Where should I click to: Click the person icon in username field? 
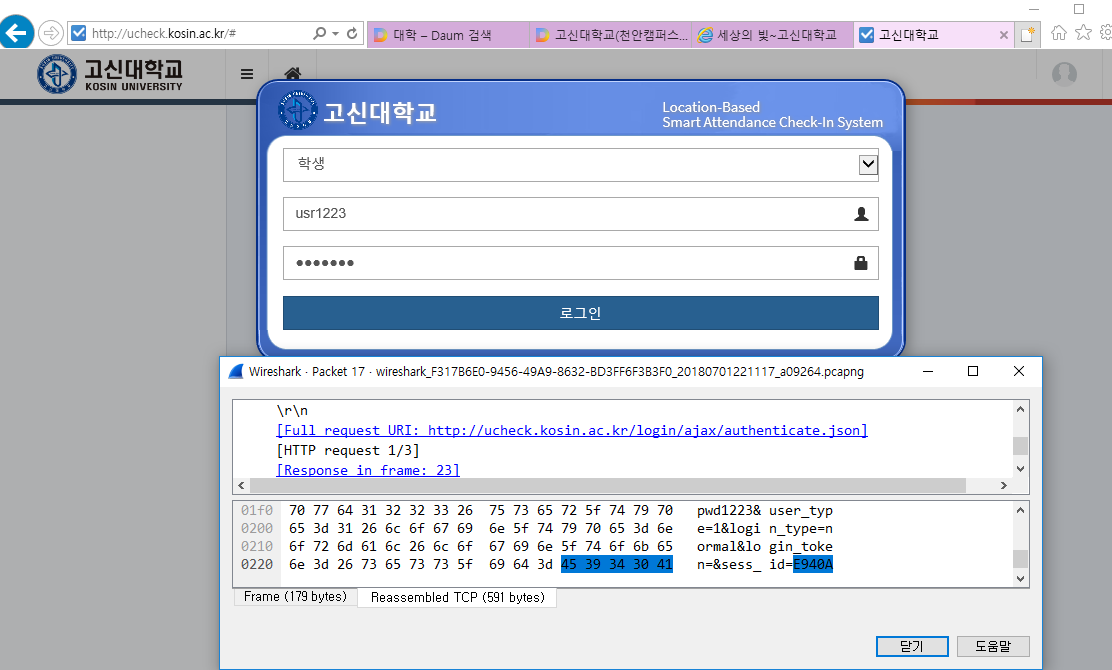(x=861, y=214)
